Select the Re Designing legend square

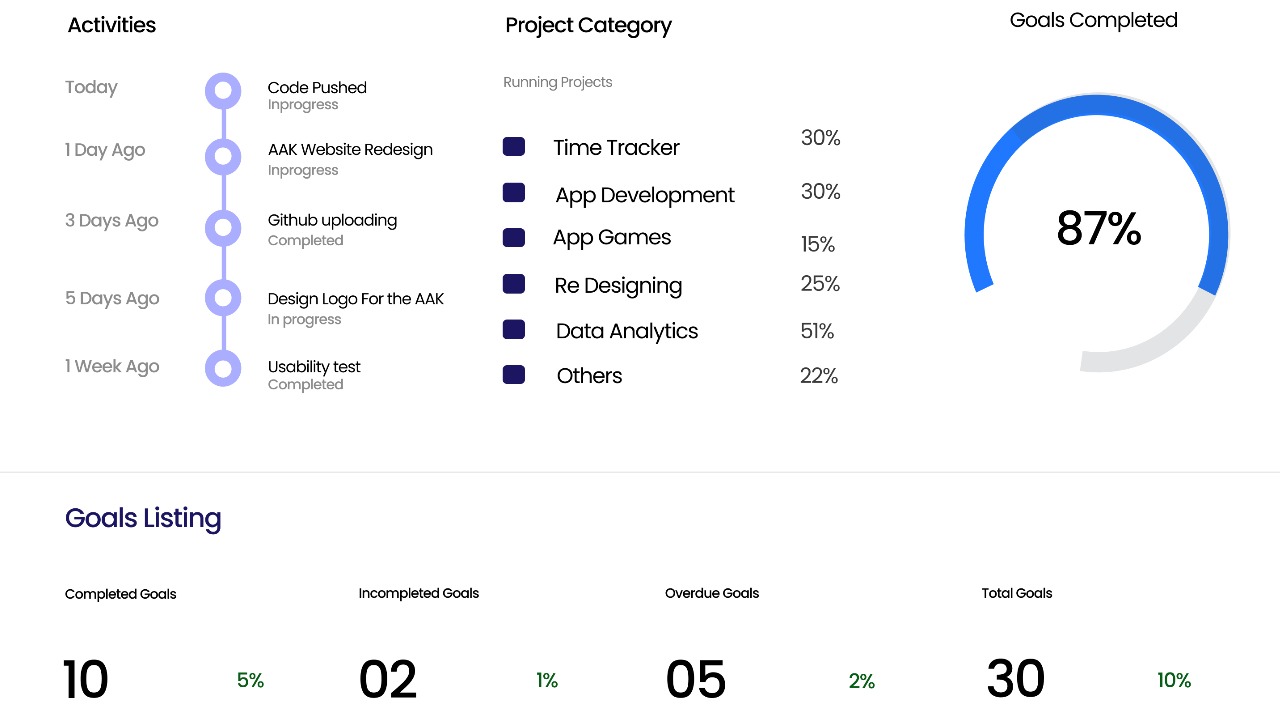tap(514, 285)
